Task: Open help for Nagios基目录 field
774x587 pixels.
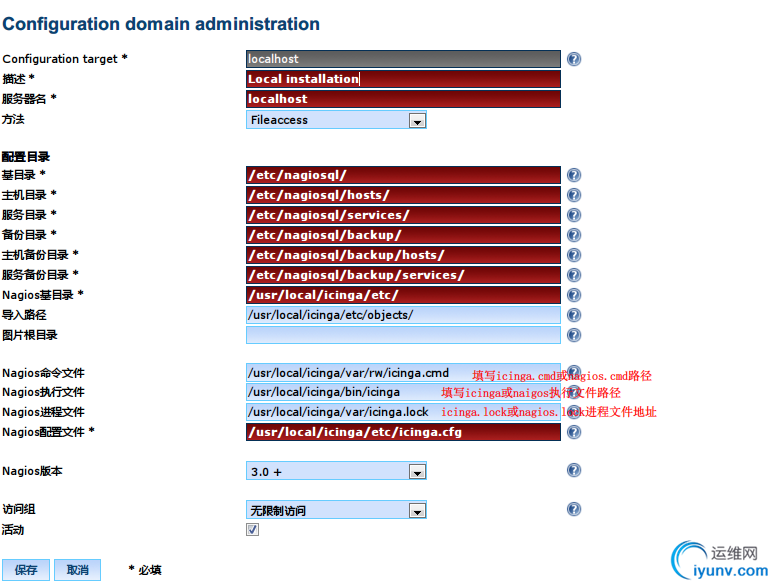Action: (x=574, y=295)
